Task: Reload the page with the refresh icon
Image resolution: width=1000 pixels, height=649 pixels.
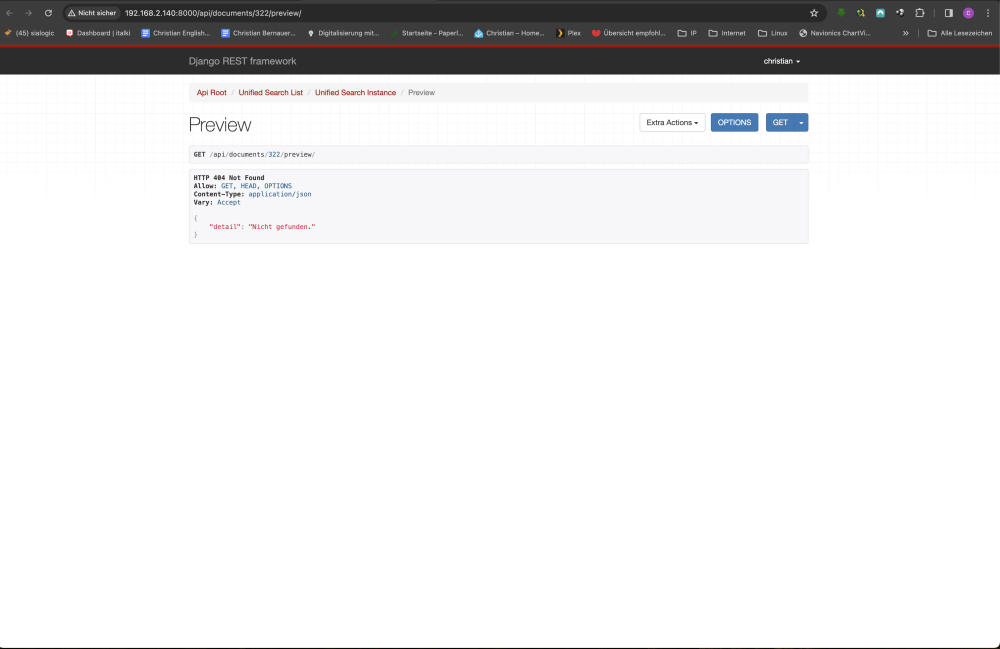Action: (48, 13)
